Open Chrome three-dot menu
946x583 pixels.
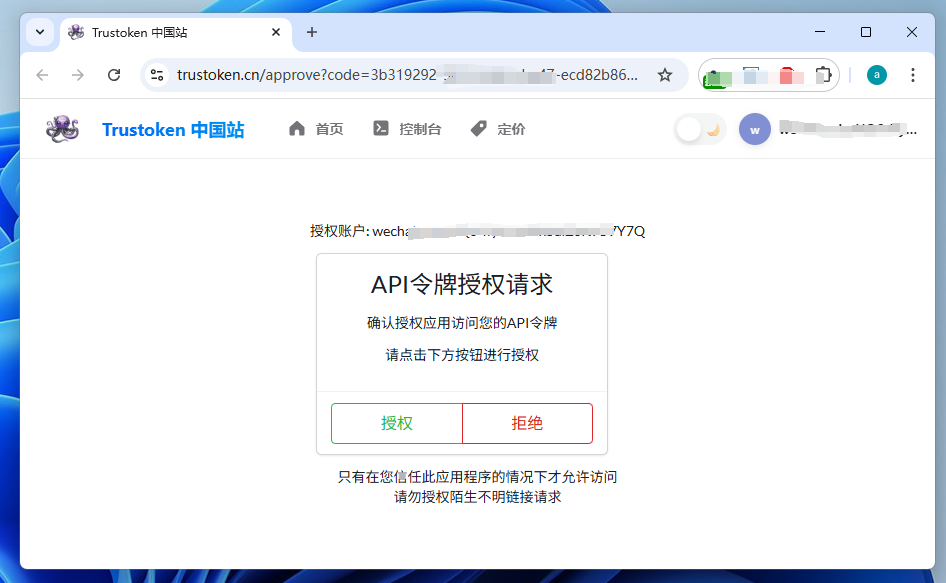pos(913,75)
